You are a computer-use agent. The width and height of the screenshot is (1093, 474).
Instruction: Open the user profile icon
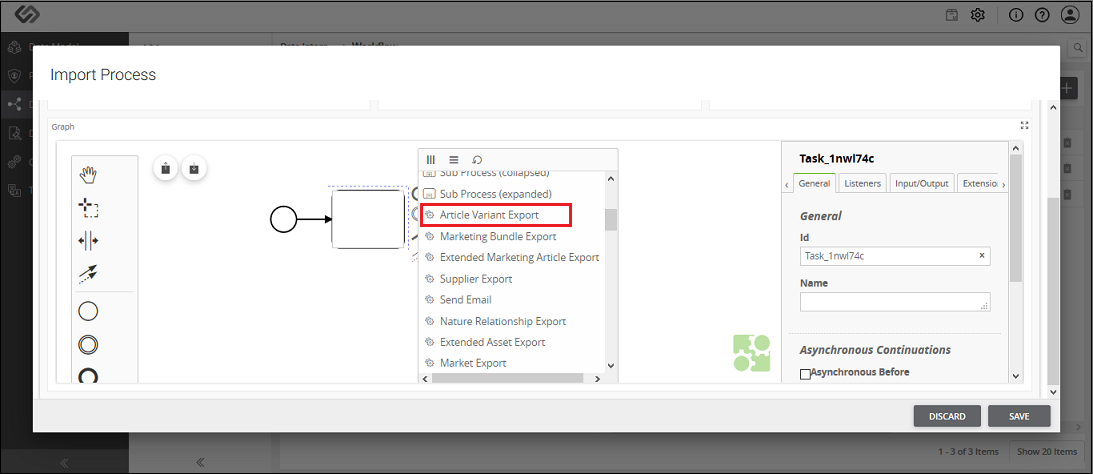coord(1070,15)
